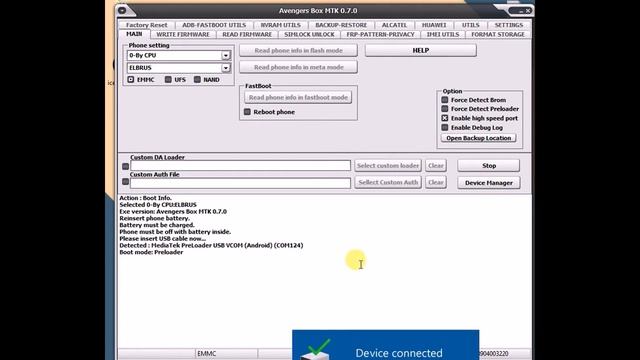Toggle the UFS storage checkbox
This screenshot has width=640, height=360.
[x=168, y=80]
